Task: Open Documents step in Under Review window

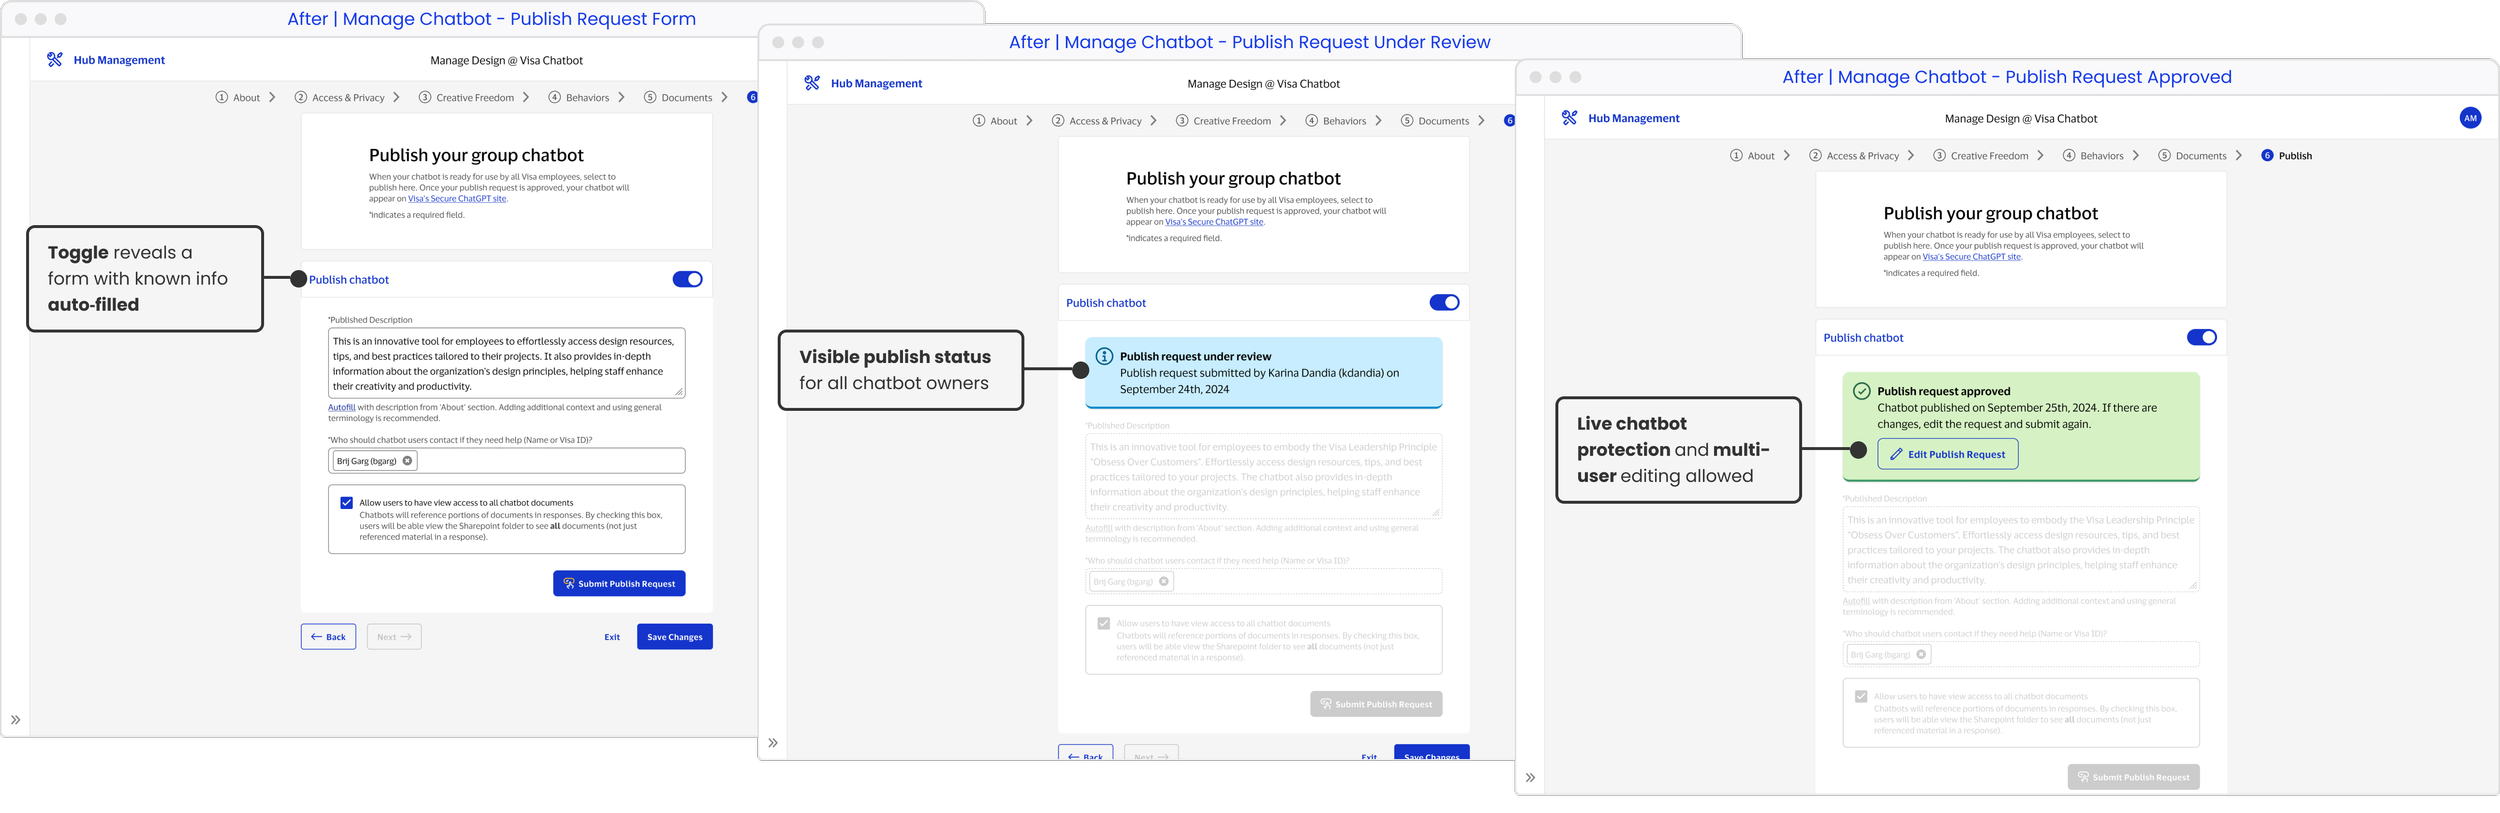Action: (x=1435, y=121)
